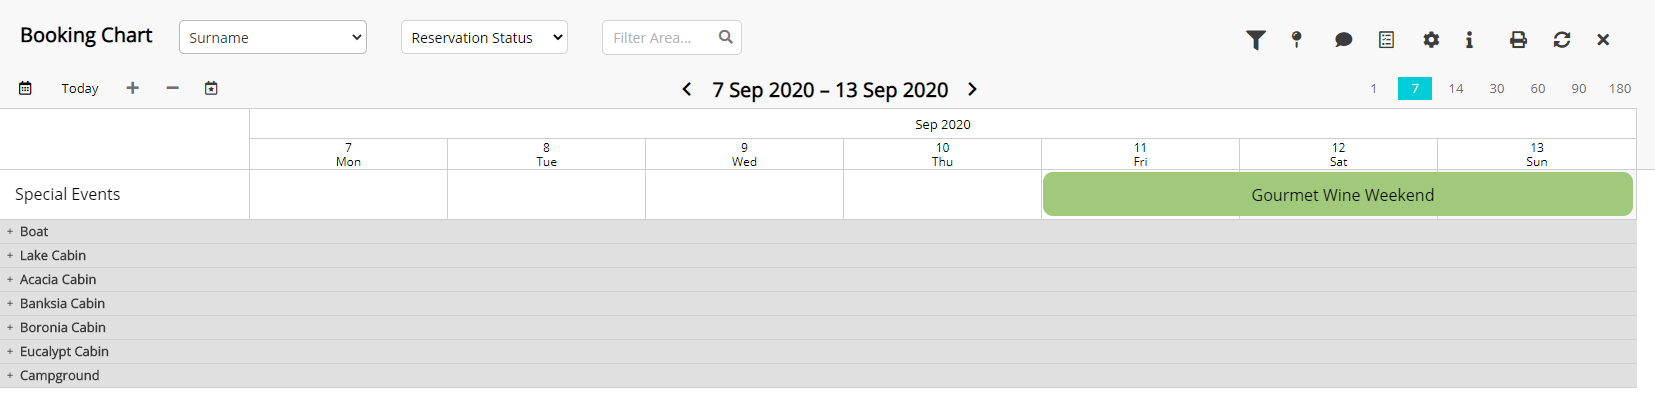Open the gear settings icon

point(1431,39)
